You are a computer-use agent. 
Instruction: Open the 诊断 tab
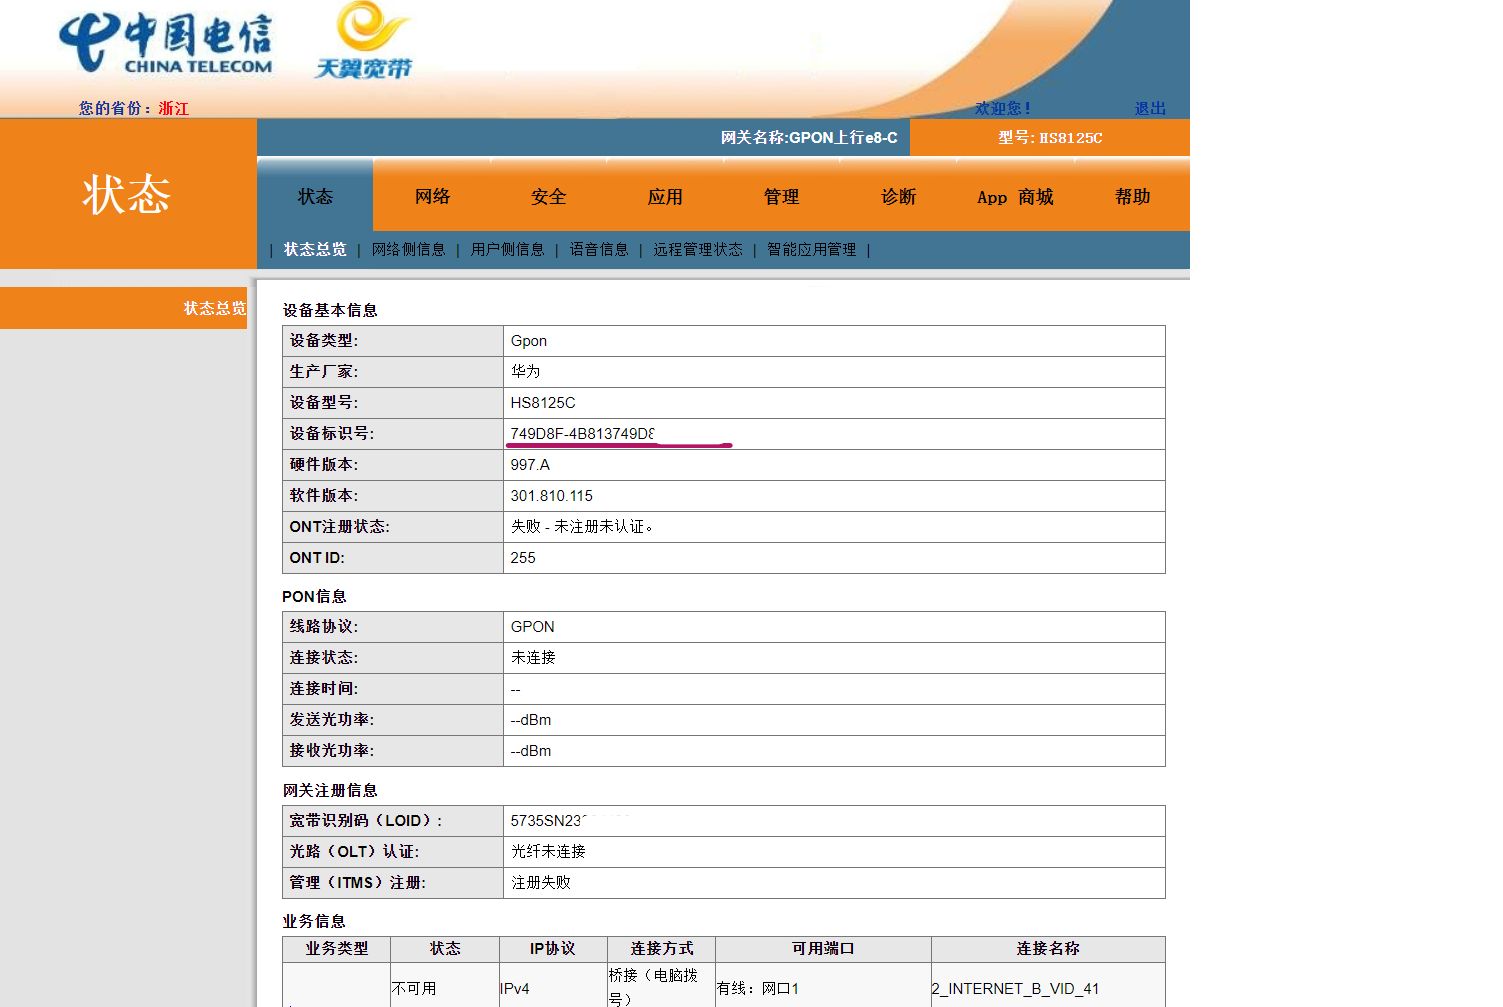[x=898, y=197]
